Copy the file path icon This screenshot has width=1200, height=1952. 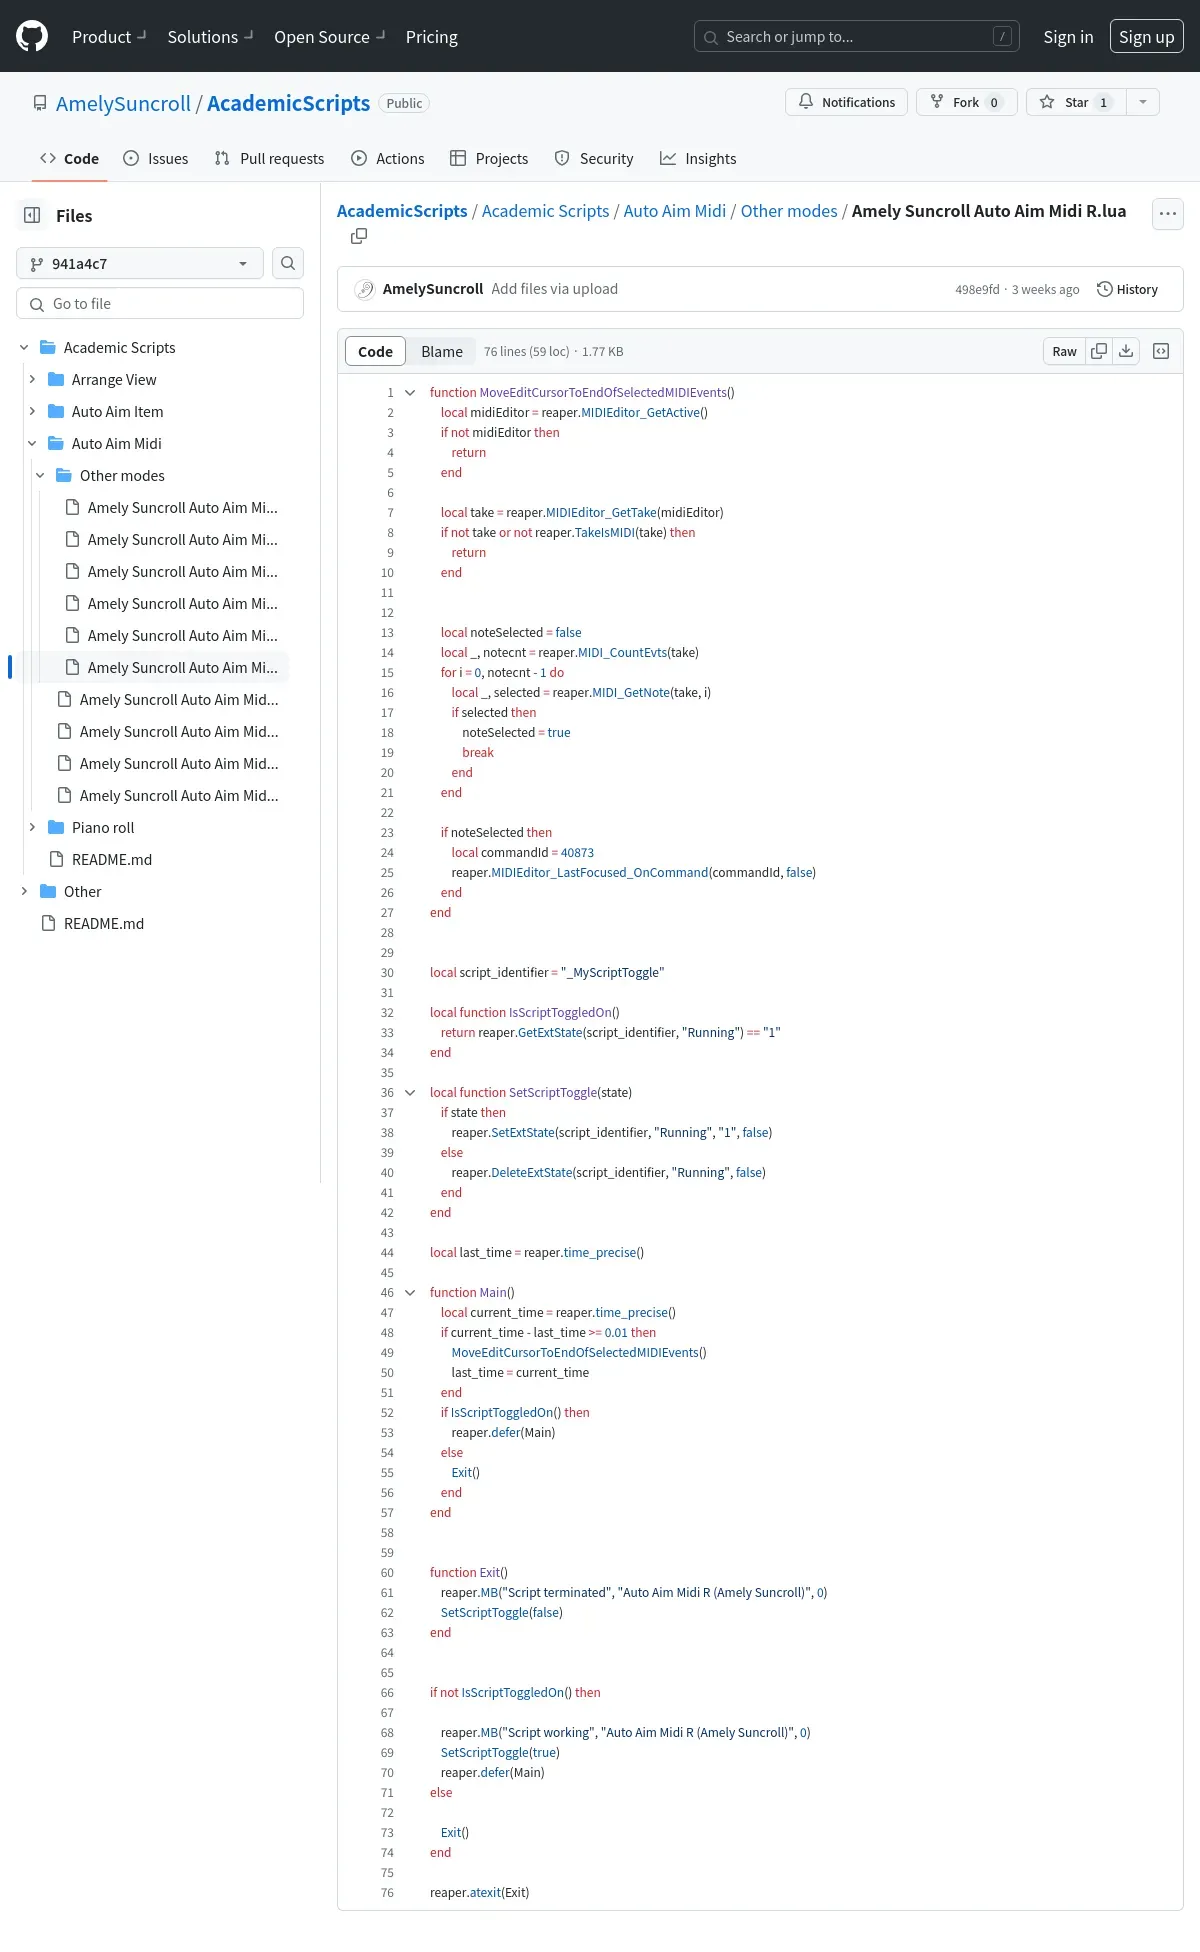pyautogui.click(x=359, y=236)
